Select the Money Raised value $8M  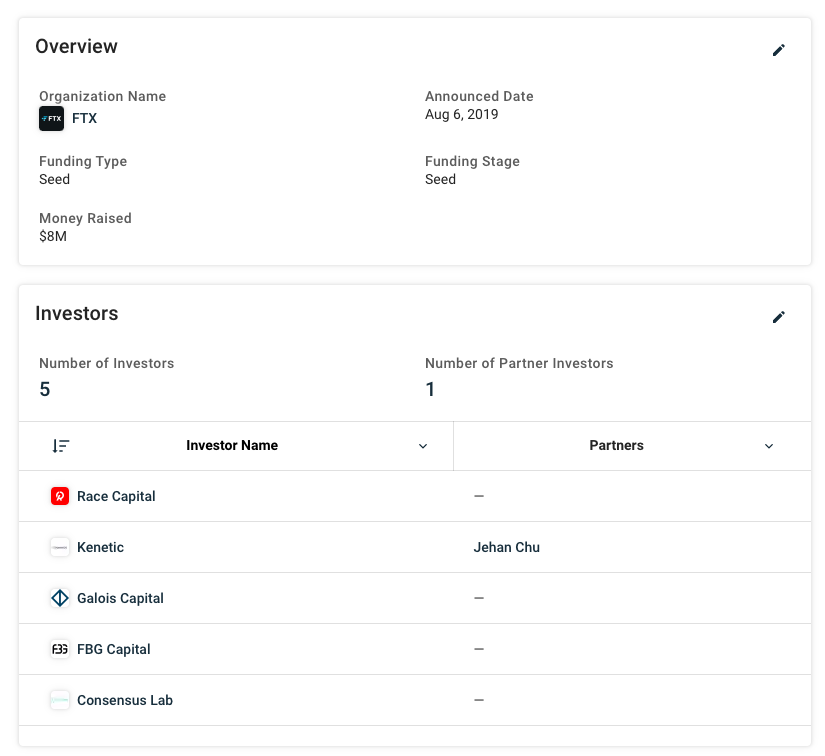coord(53,236)
